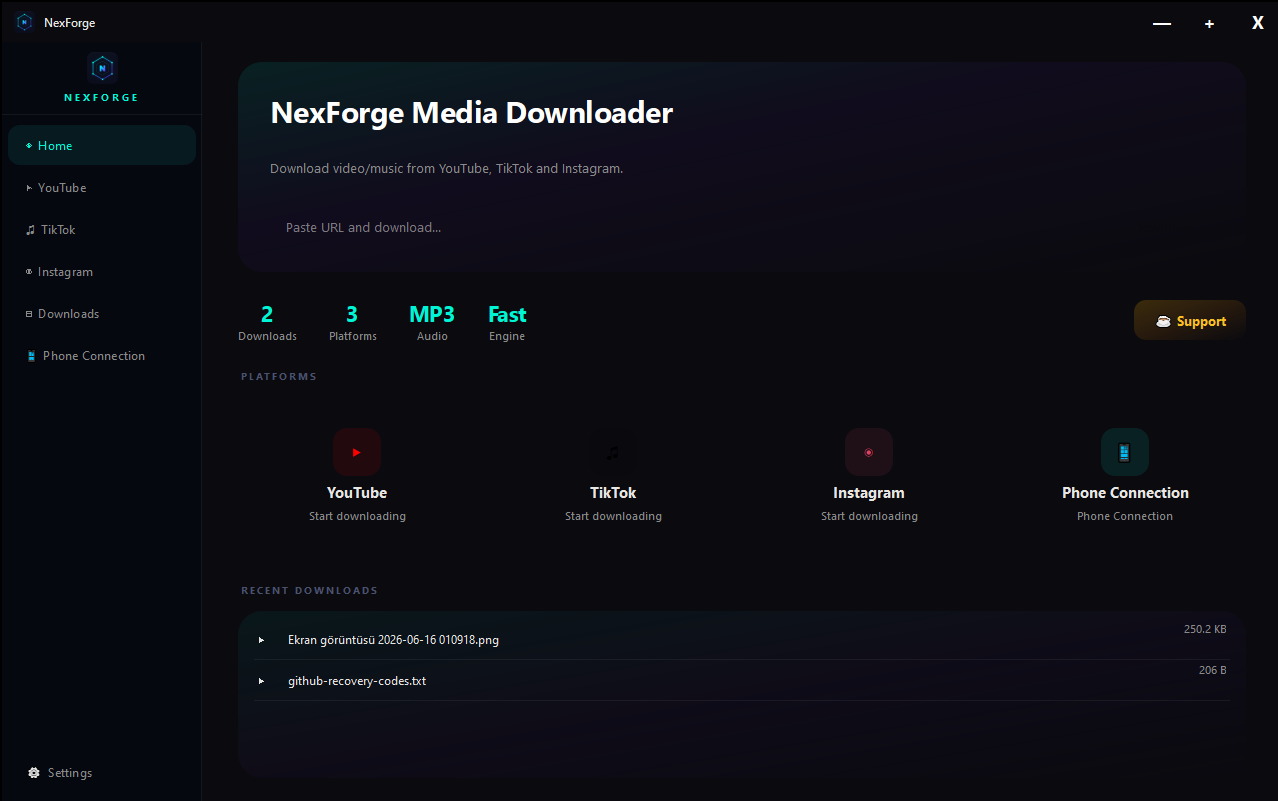The width and height of the screenshot is (1278, 801).
Task: Click the RECENT DOWNLOADS section label
Action: 310,590
